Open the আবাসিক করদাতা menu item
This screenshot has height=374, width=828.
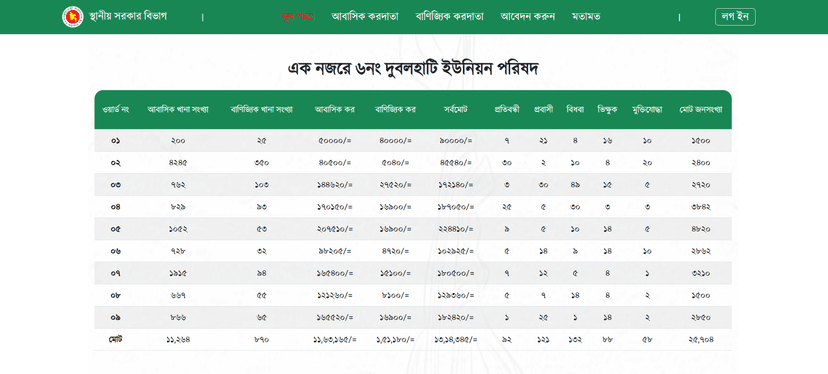pyautogui.click(x=365, y=16)
